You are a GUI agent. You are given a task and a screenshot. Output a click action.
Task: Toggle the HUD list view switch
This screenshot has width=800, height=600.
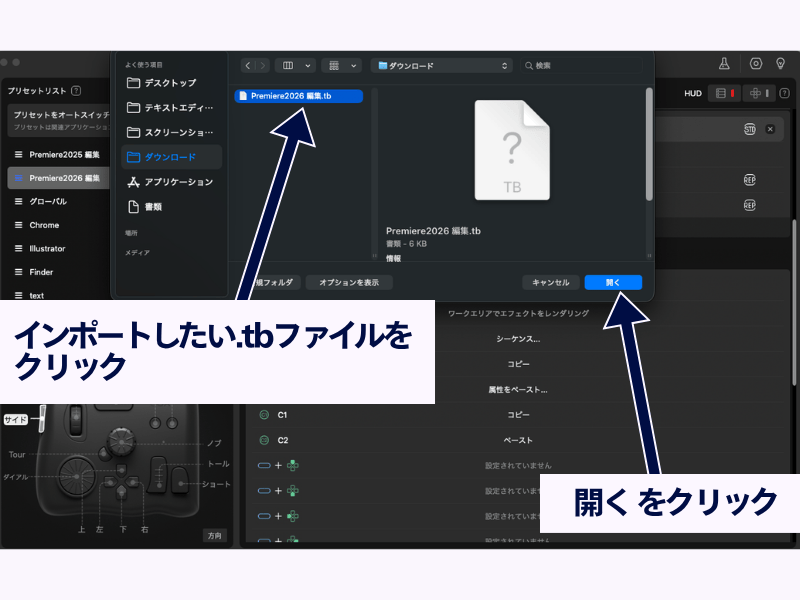[724, 93]
